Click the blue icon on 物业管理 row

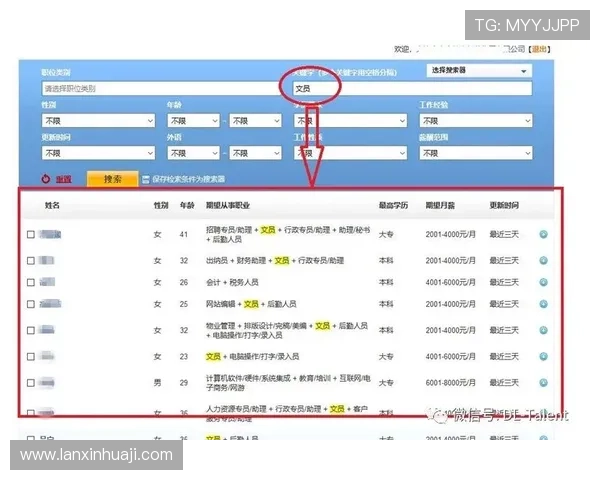pos(543,331)
